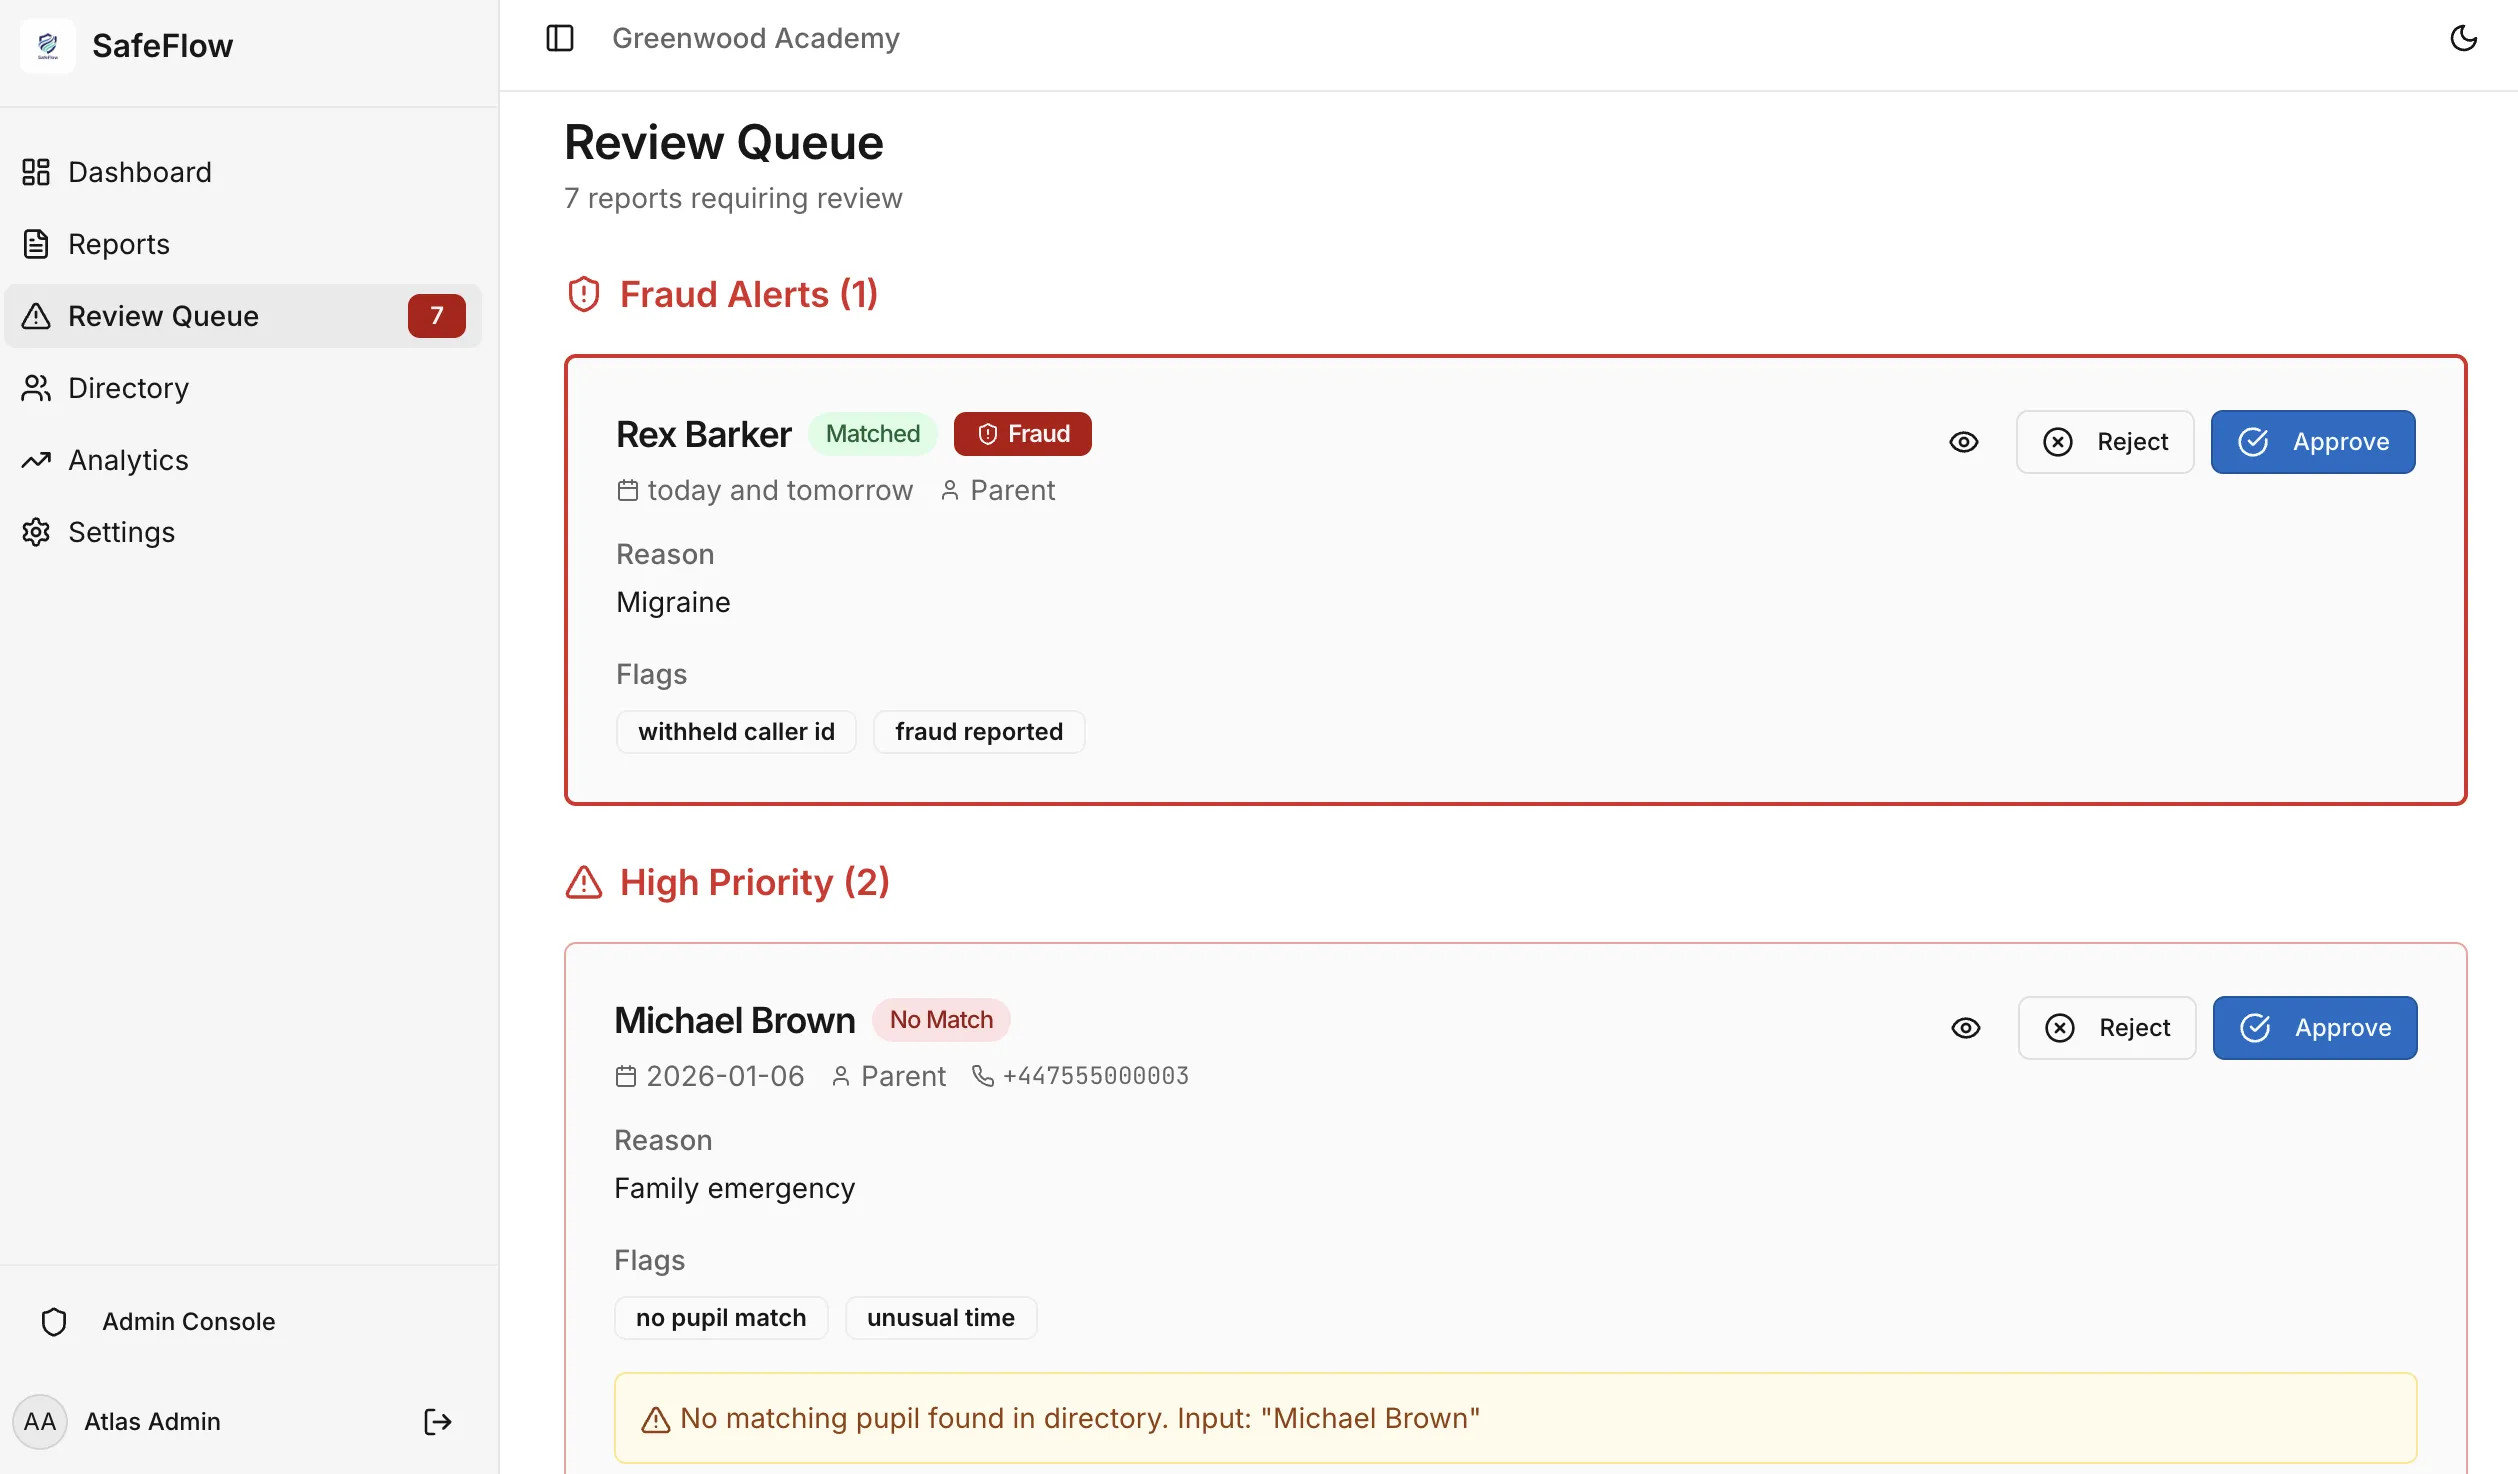Viewport: 2518px width, 1474px height.
Task: Click the No Match badge
Action: [x=941, y=1020]
